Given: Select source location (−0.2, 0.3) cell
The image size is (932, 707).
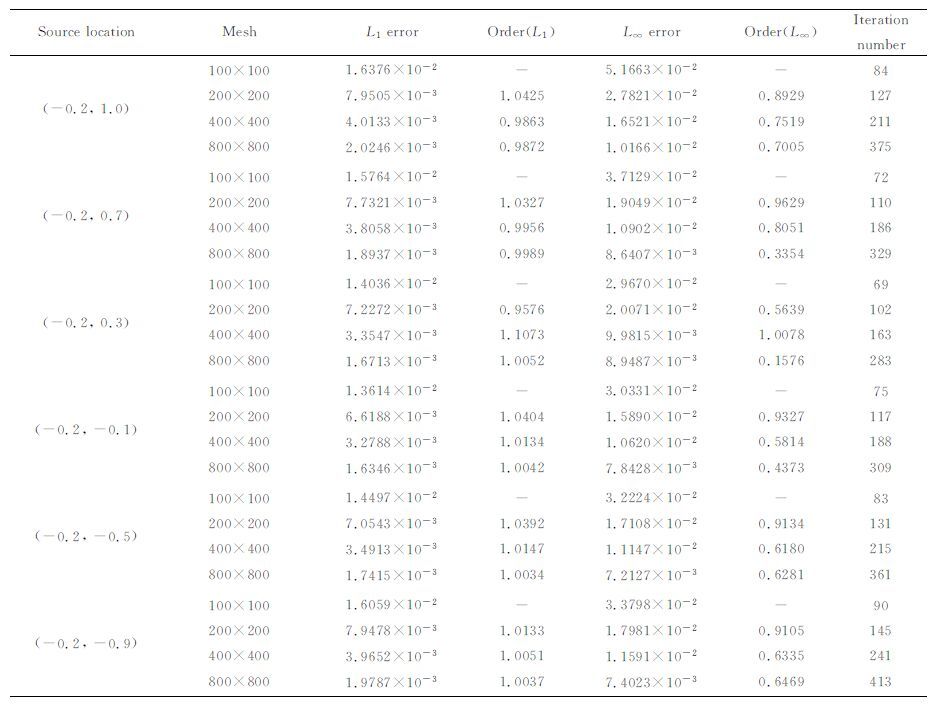Looking at the screenshot, I should pos(86,323).
